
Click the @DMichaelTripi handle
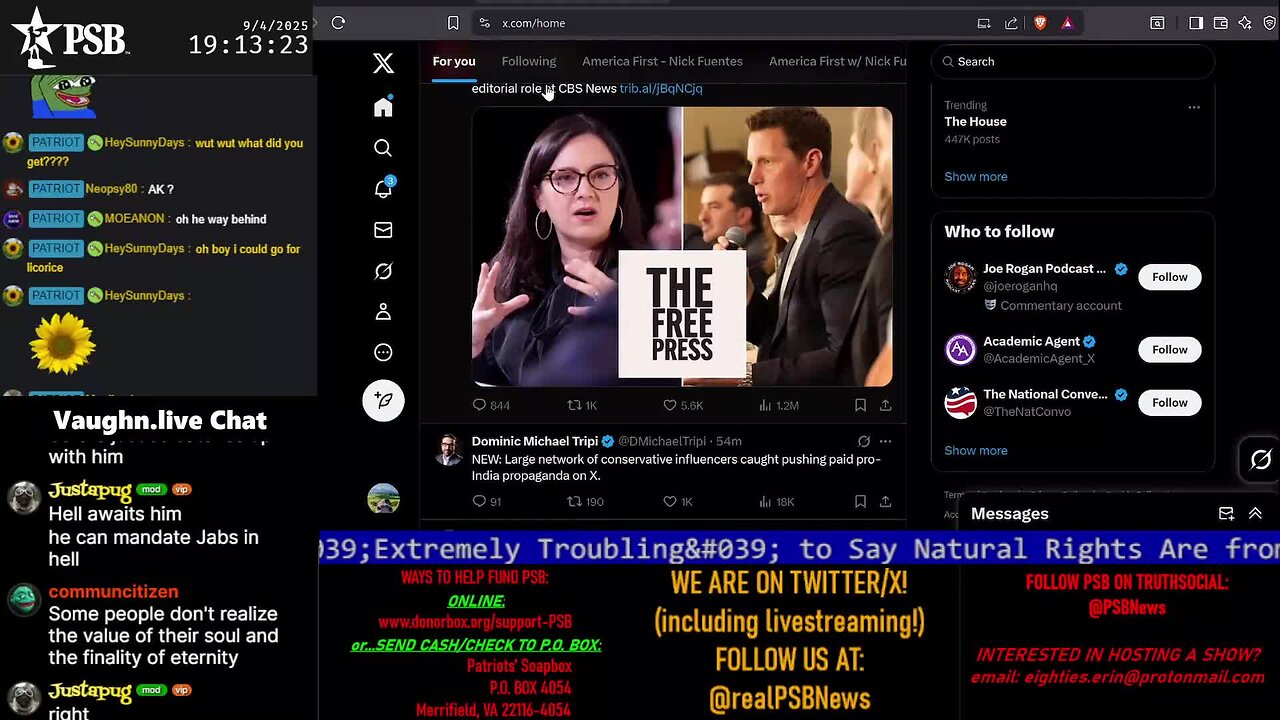[662, 441]
